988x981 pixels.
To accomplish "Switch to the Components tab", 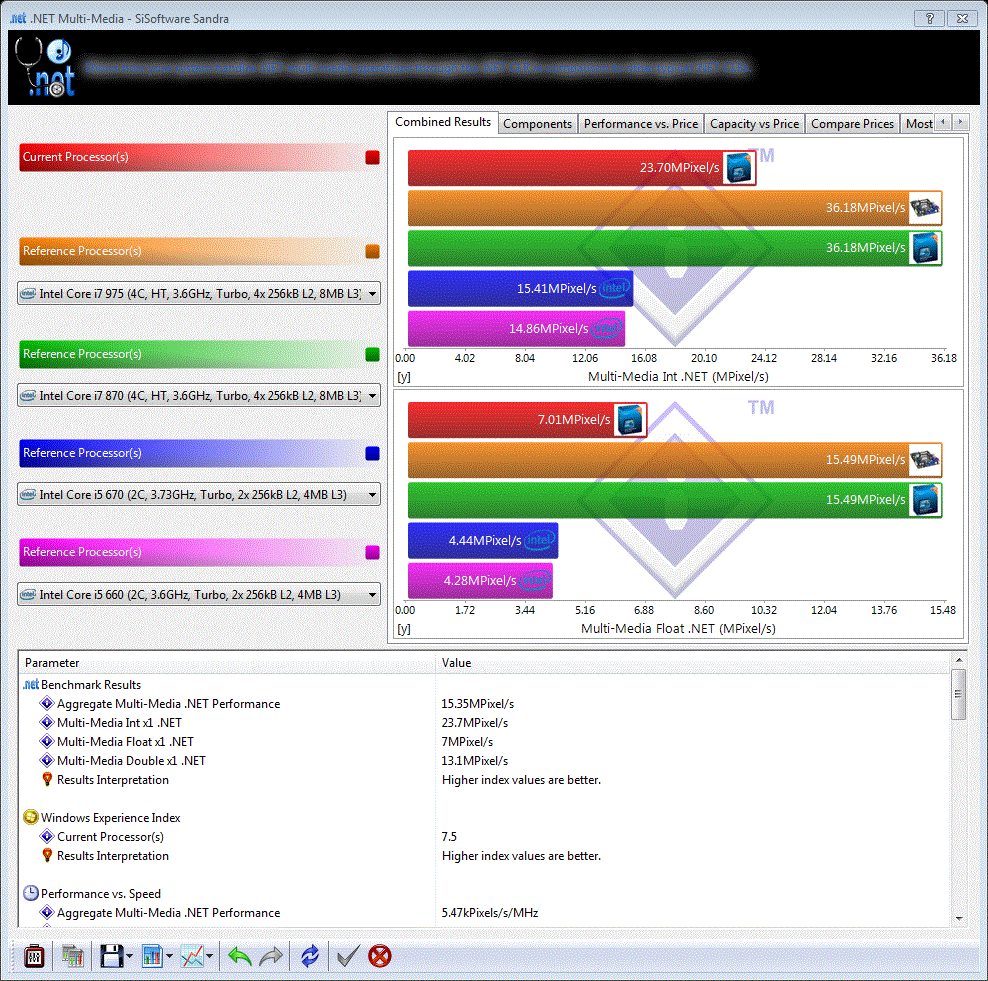I will point(537,124).
